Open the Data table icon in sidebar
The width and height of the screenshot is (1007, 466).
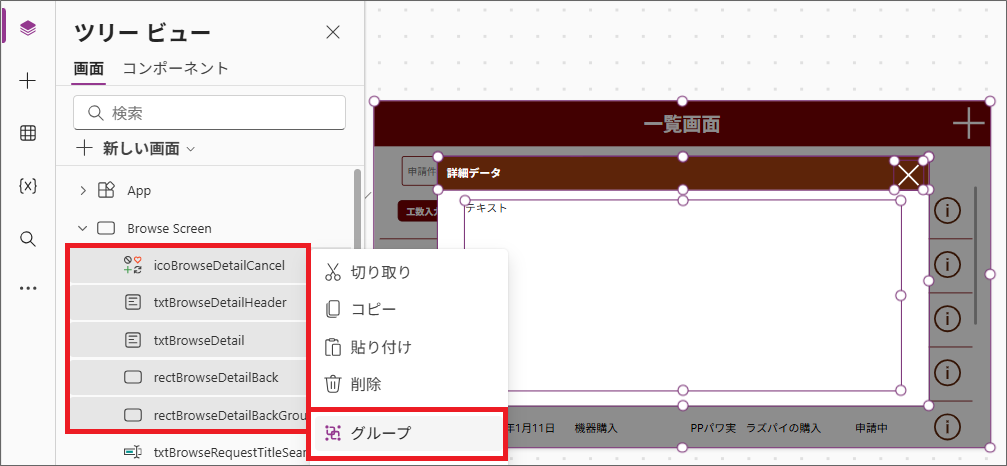point(28,133)
